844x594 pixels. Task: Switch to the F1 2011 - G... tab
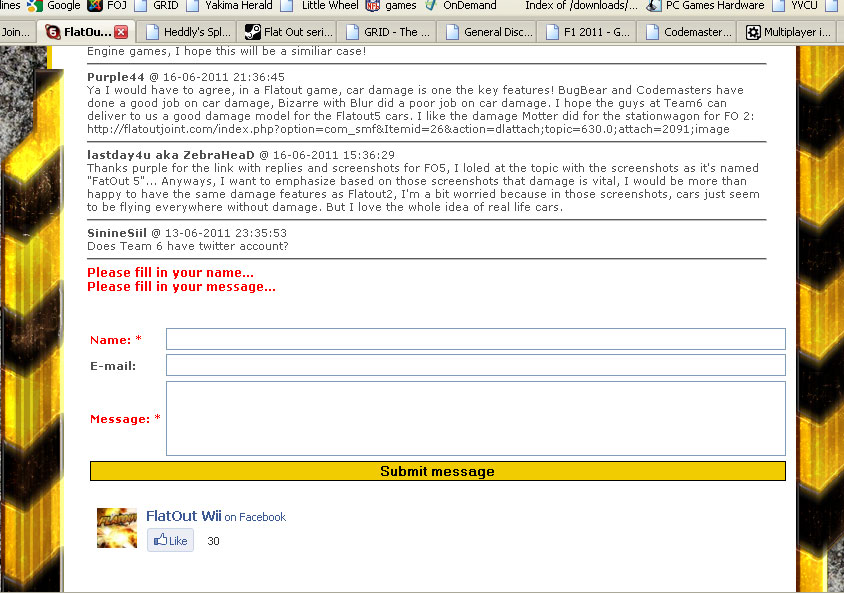click(x=588, y=32)
